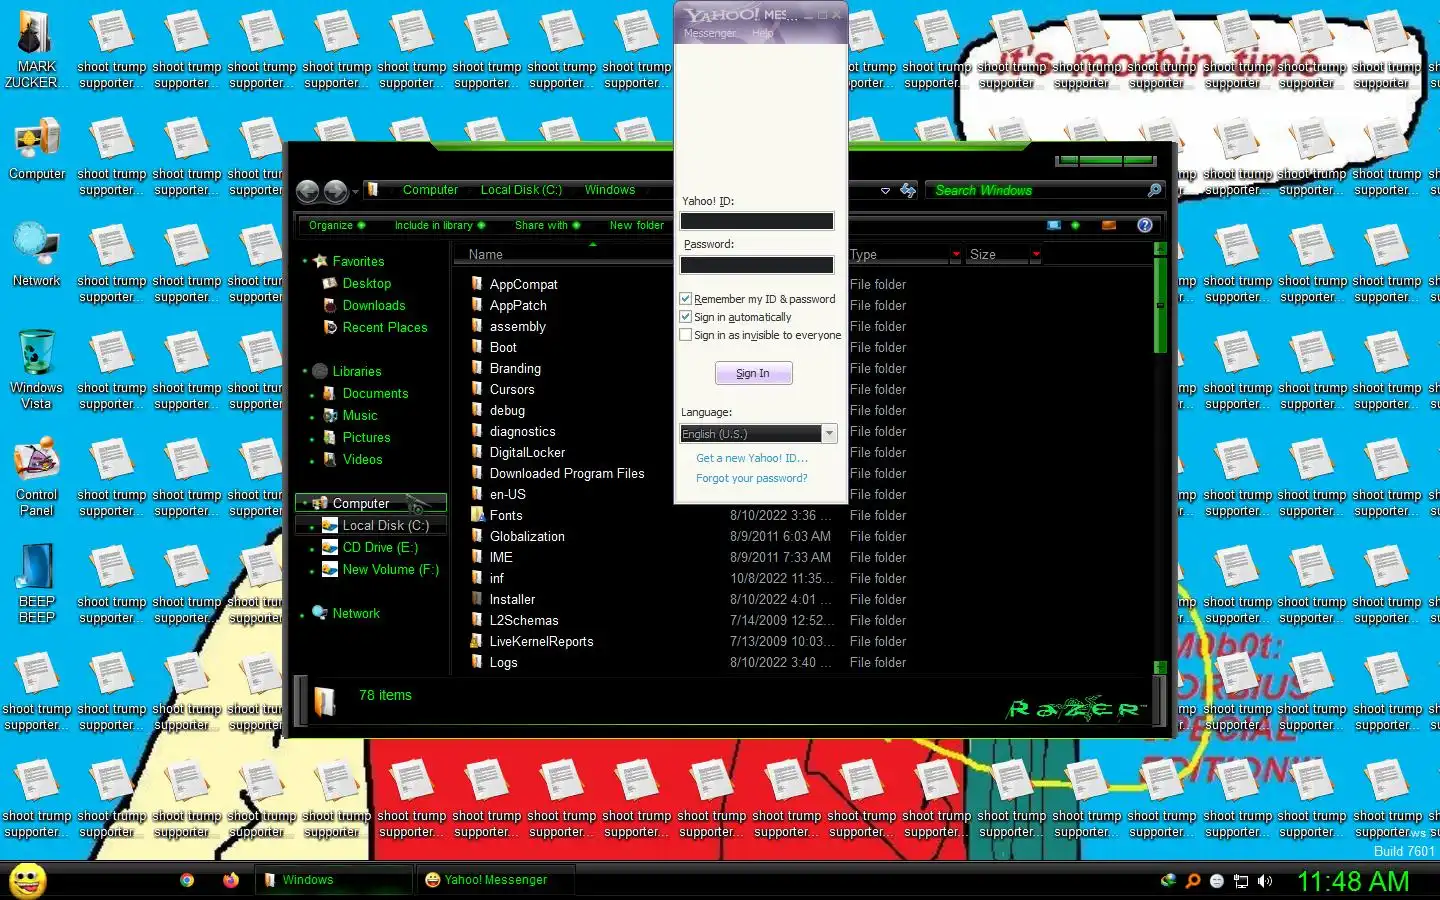Screen dimensions: 1440x900
Task: Open the BEEP BEEP desktop icon
Action: pos(37,583)
